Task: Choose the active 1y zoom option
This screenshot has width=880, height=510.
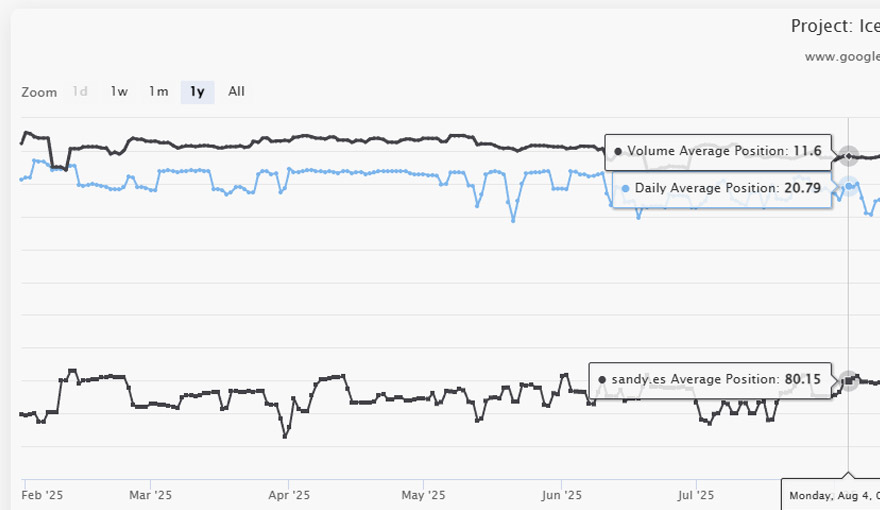Action: 197,92
